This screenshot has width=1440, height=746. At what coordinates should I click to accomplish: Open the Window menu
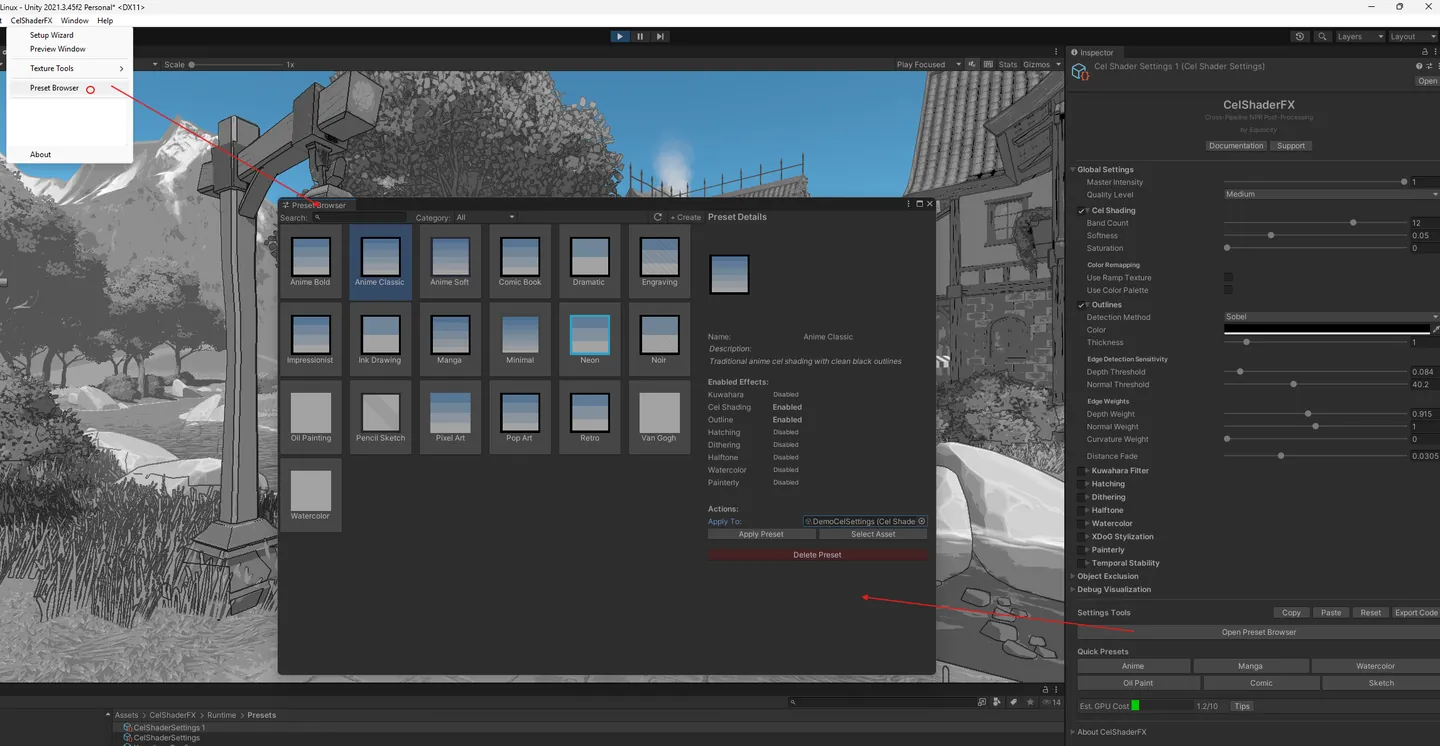[74, 20]
